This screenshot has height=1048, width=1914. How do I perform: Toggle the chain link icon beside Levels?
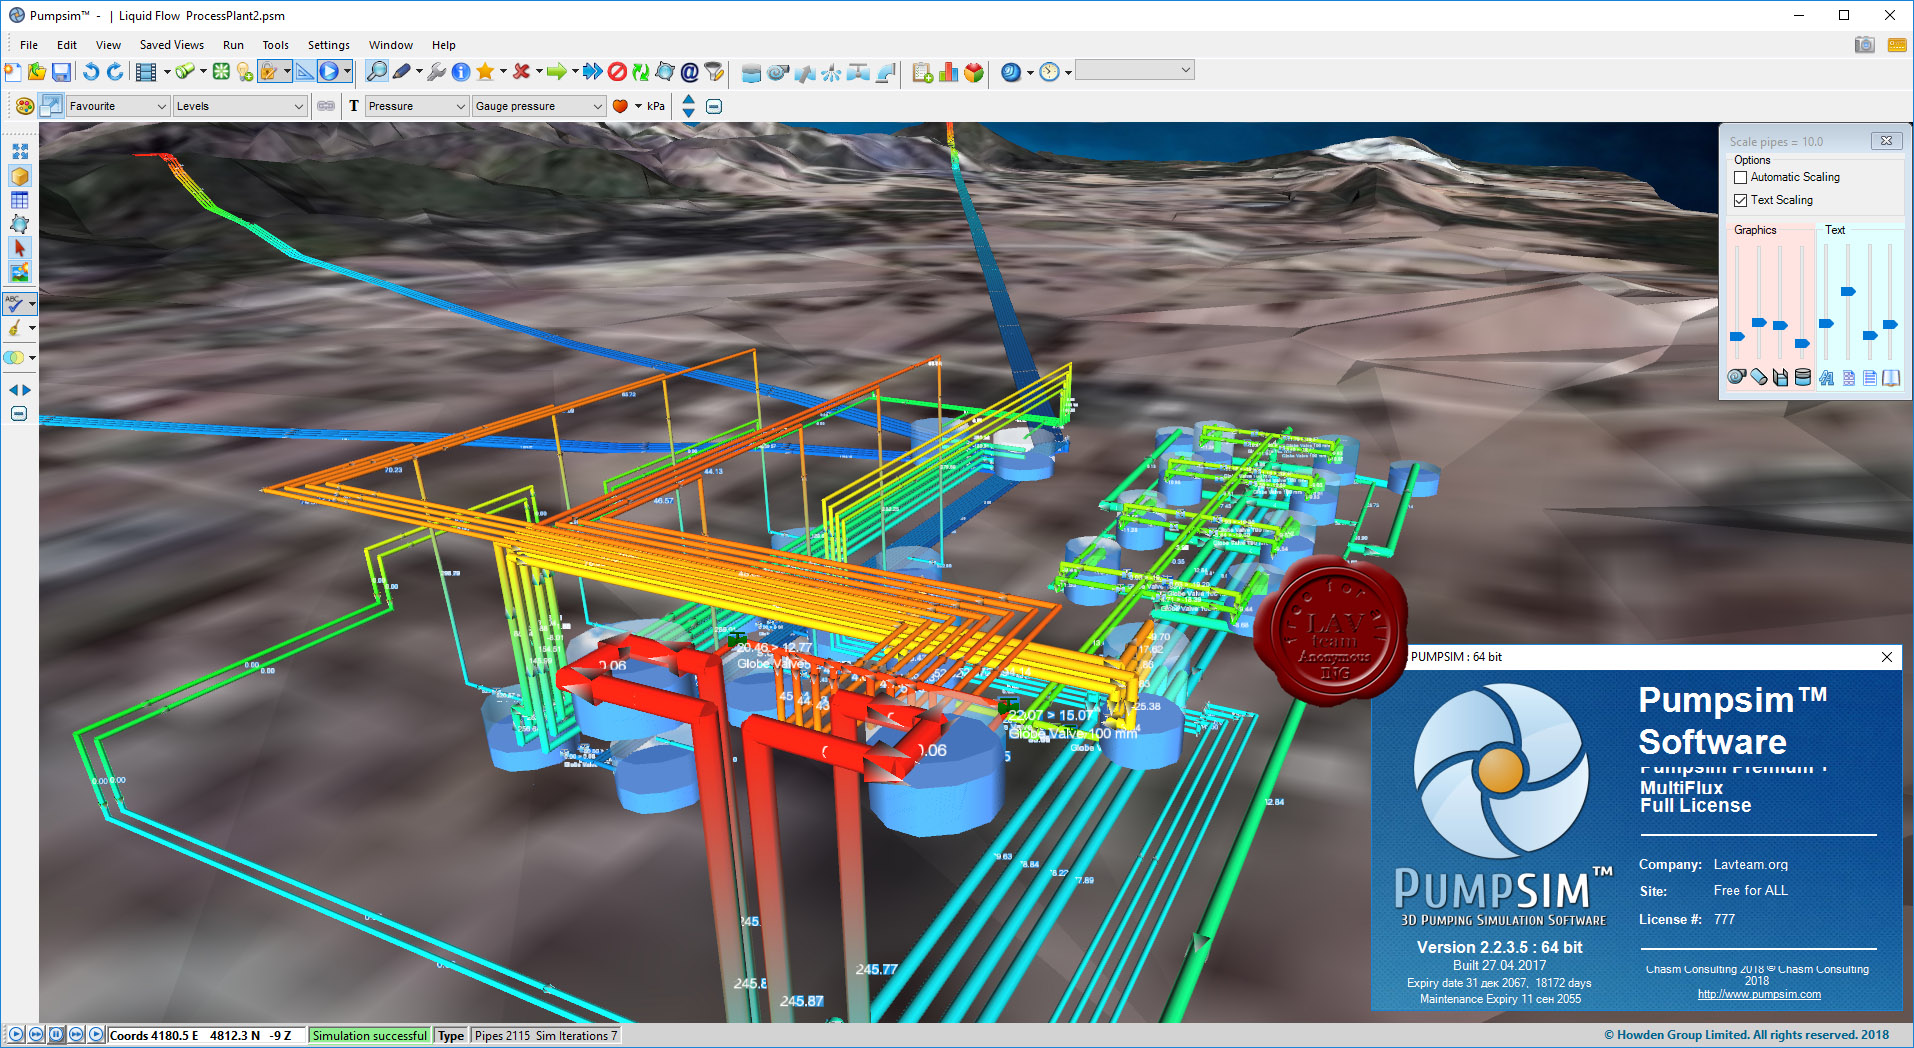(326, 106)
